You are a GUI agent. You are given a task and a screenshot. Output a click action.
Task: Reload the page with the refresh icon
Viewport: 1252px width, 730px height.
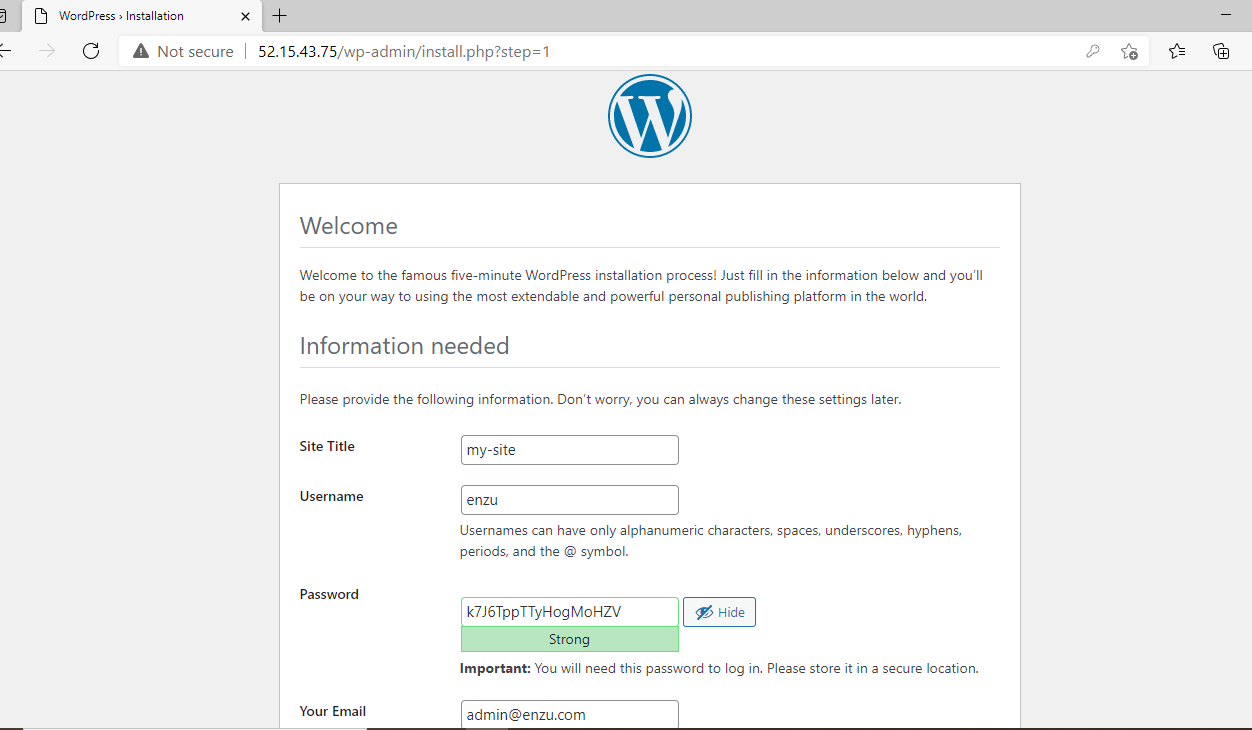(91, 51)
